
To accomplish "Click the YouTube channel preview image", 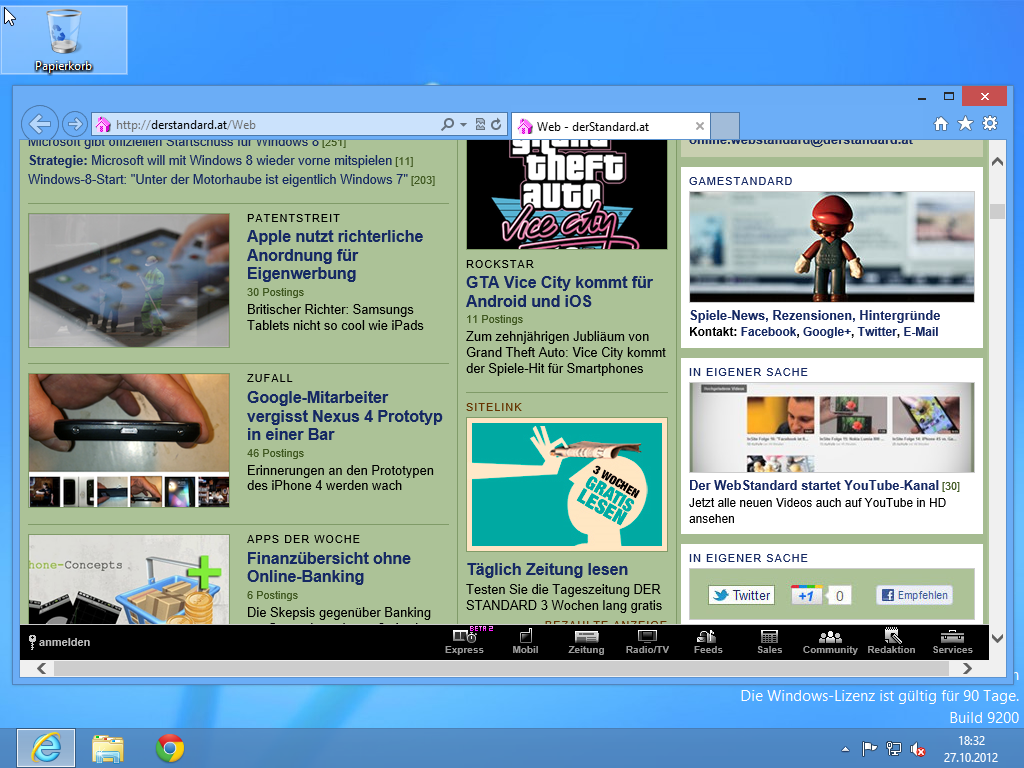I will [831, 427].
